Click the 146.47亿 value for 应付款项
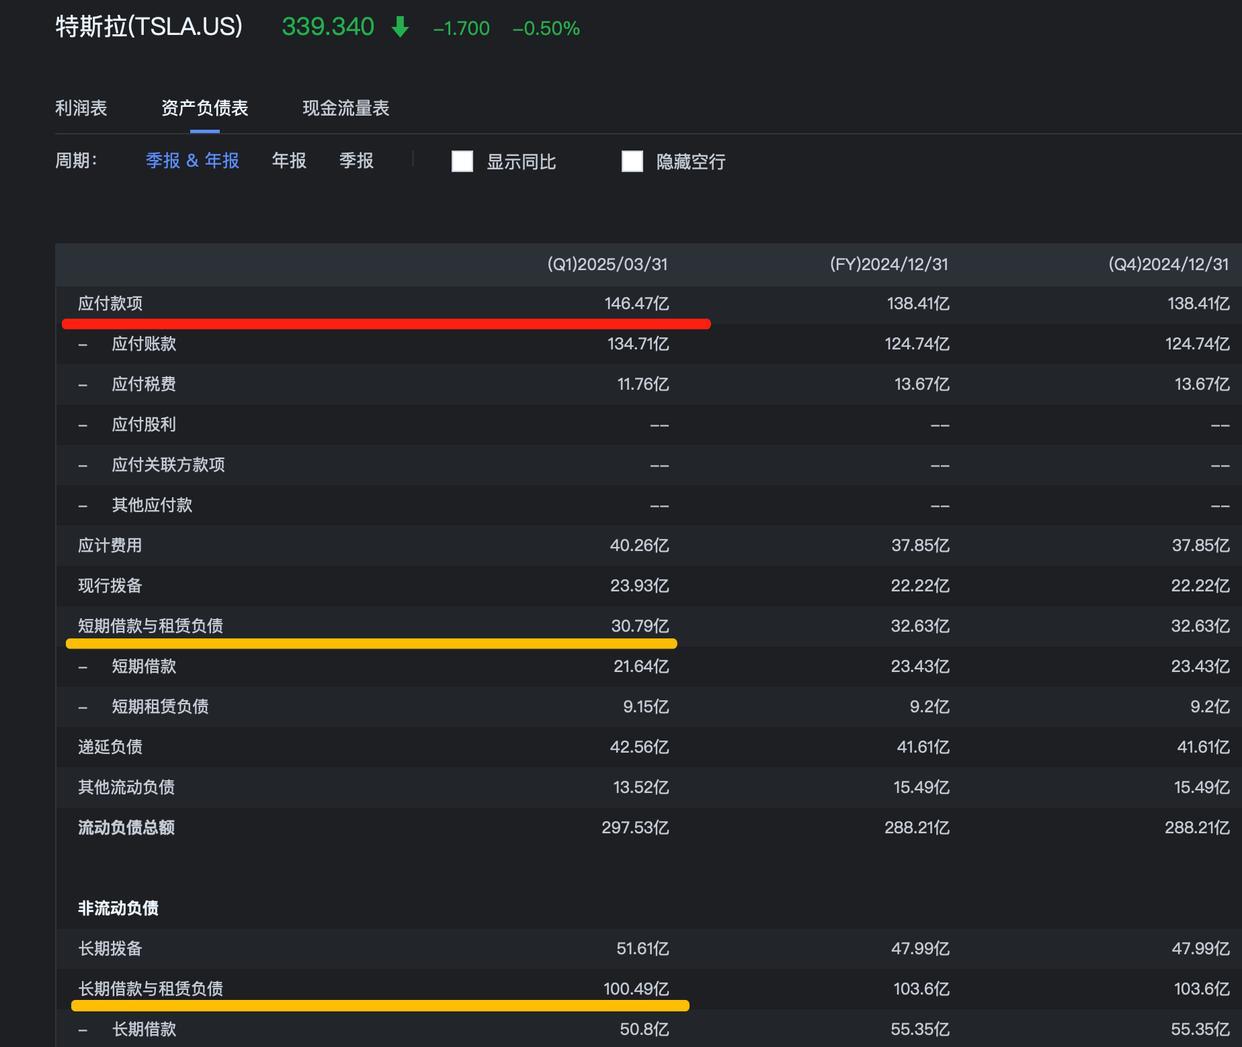The image size is (1242, 1047). [x=636, y=304]
